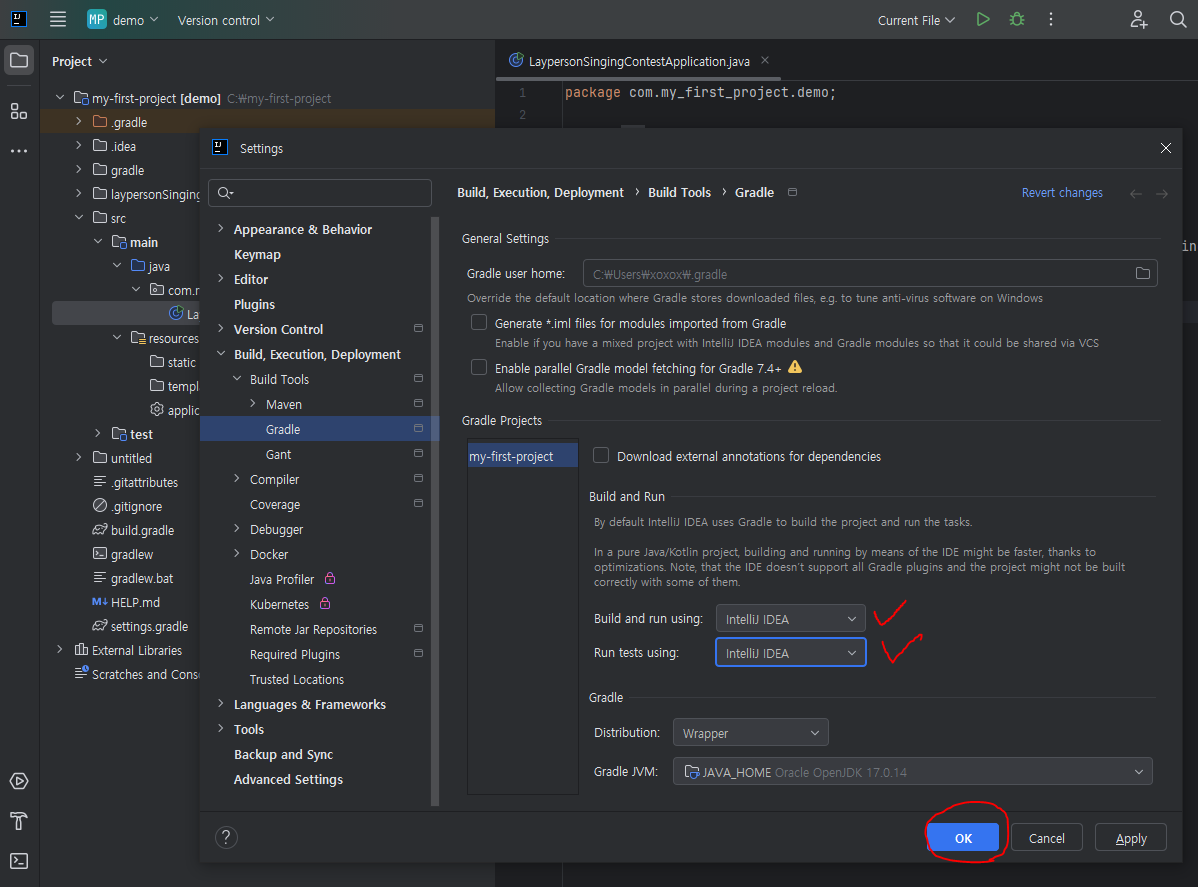
Task: Click the settings tree scrollbar
Action: [x=435, y=511]
